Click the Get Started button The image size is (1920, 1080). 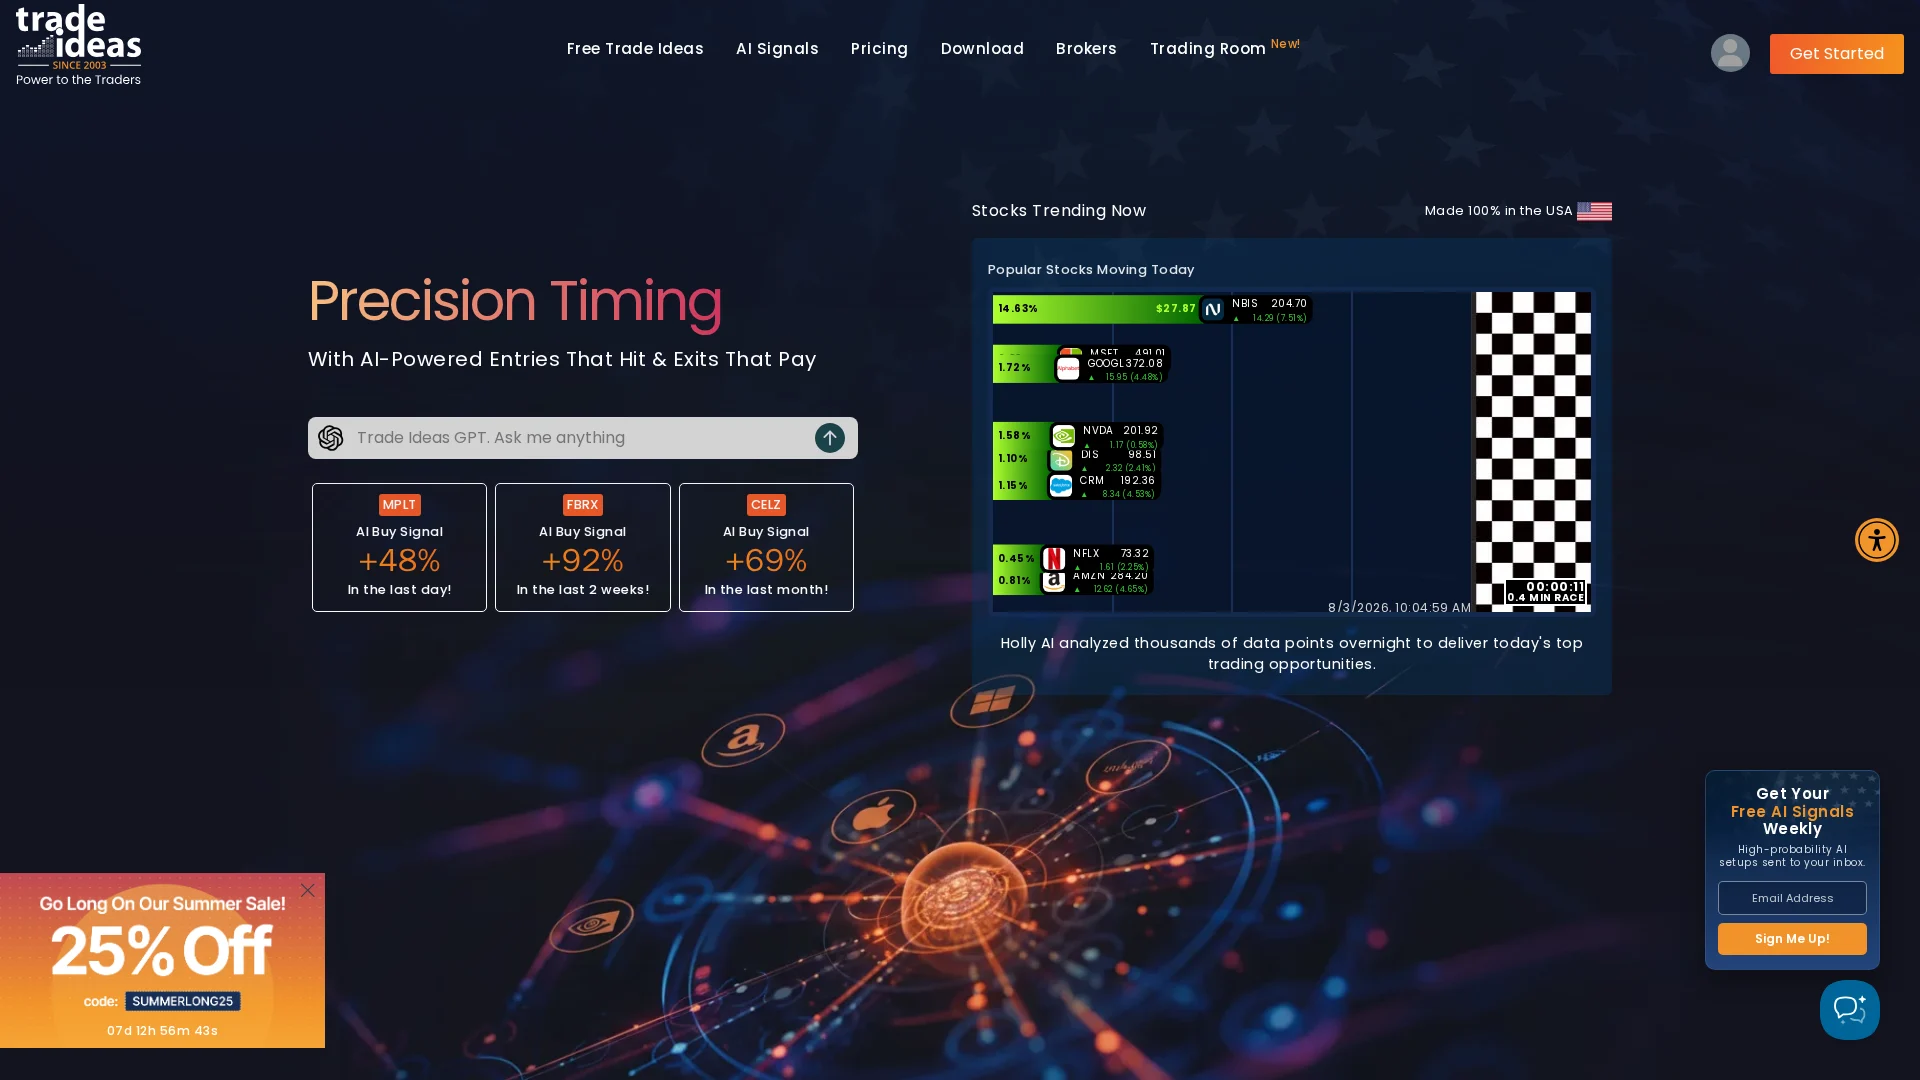click(1837, 54)
